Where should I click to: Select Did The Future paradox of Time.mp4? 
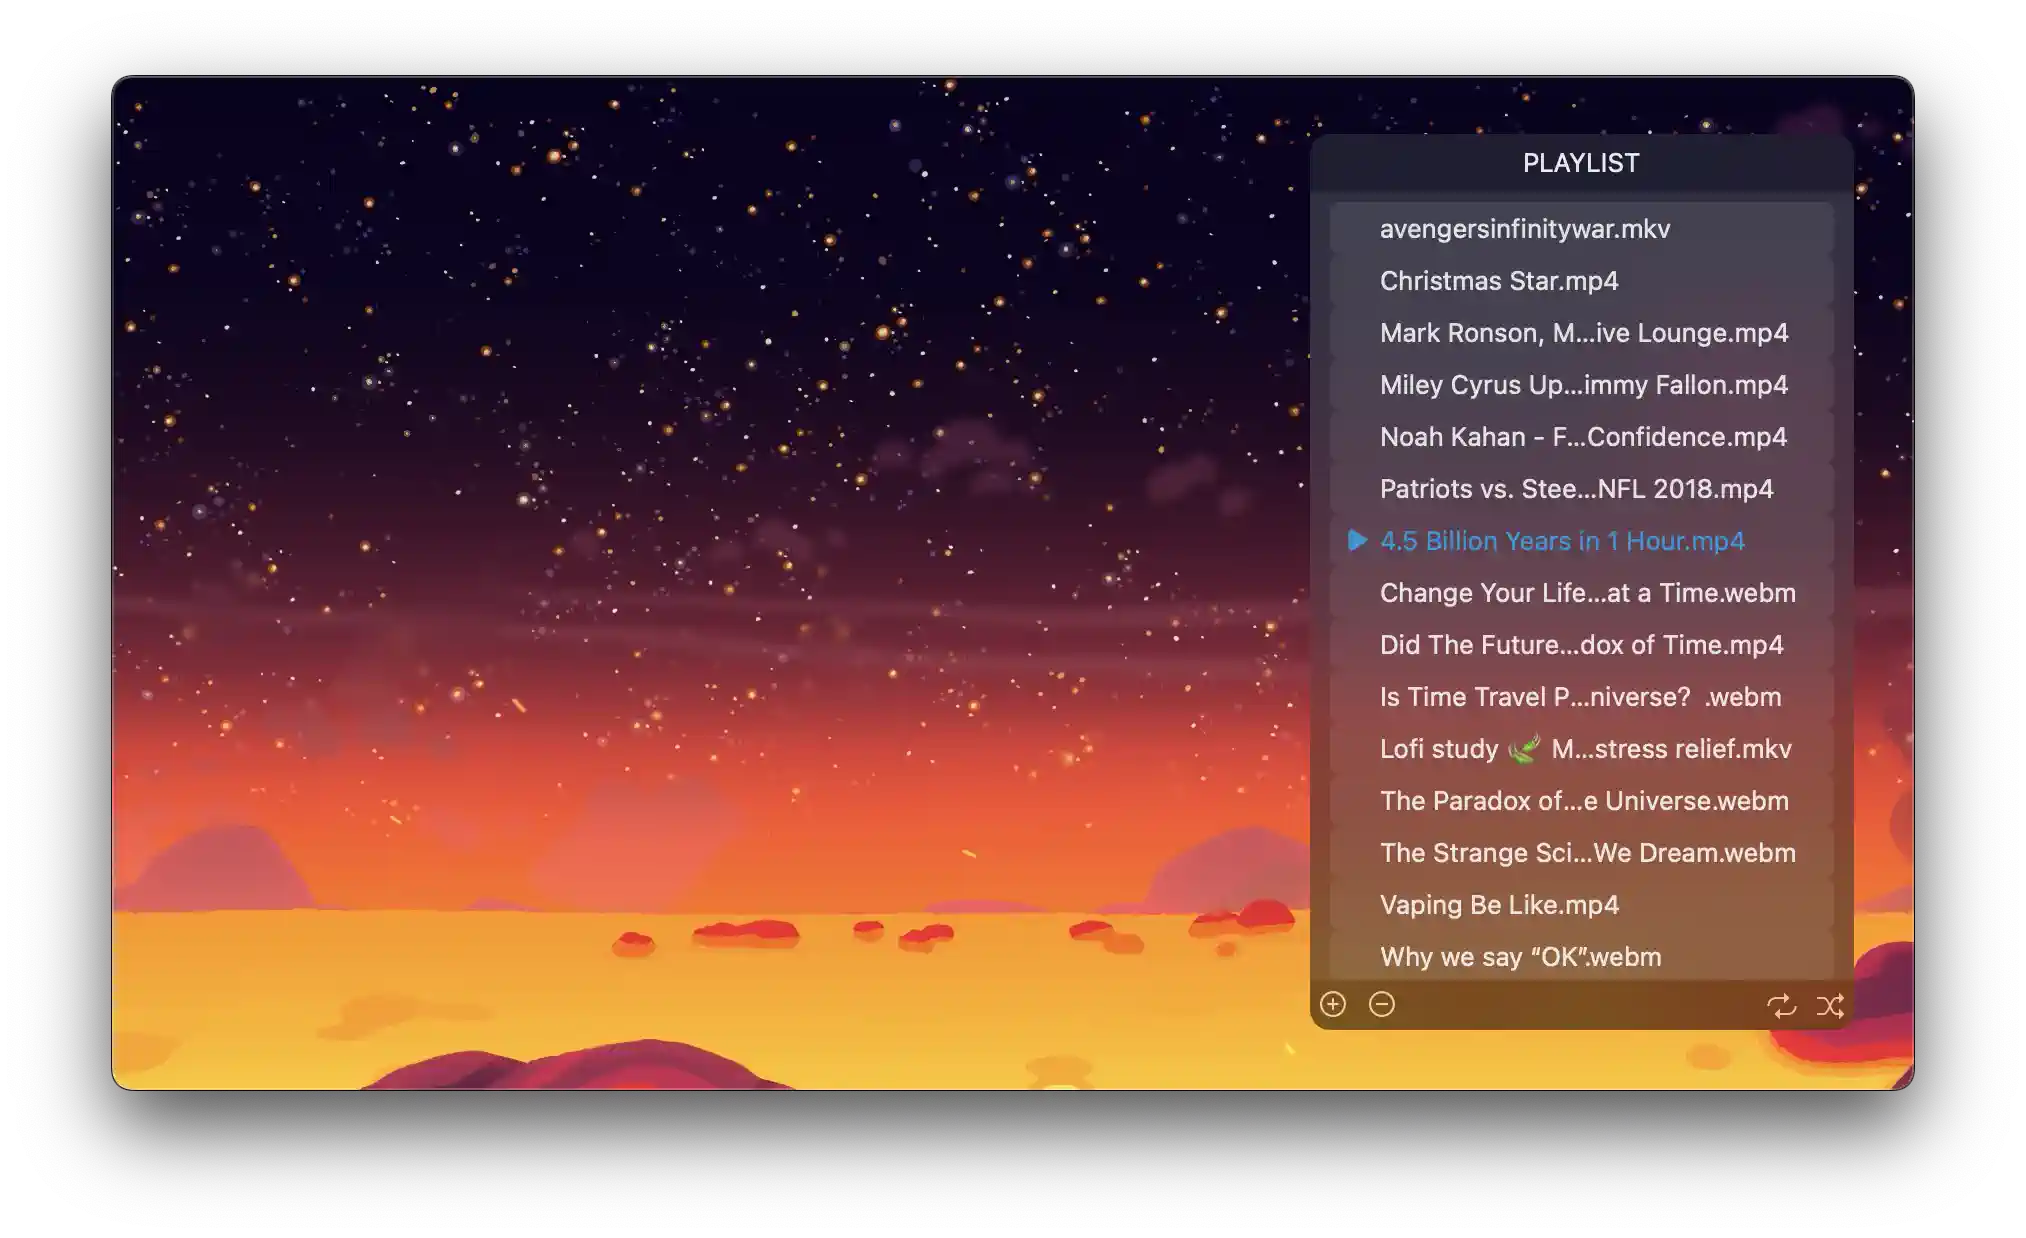pyautogui.click(x=1581, y=645)
